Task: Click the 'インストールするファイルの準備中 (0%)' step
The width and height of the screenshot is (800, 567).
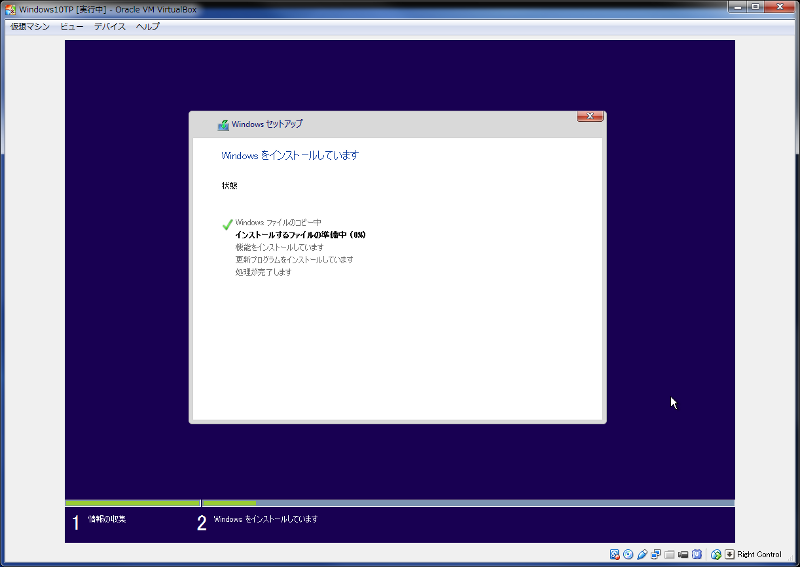Action: click(x=300, y=235)
